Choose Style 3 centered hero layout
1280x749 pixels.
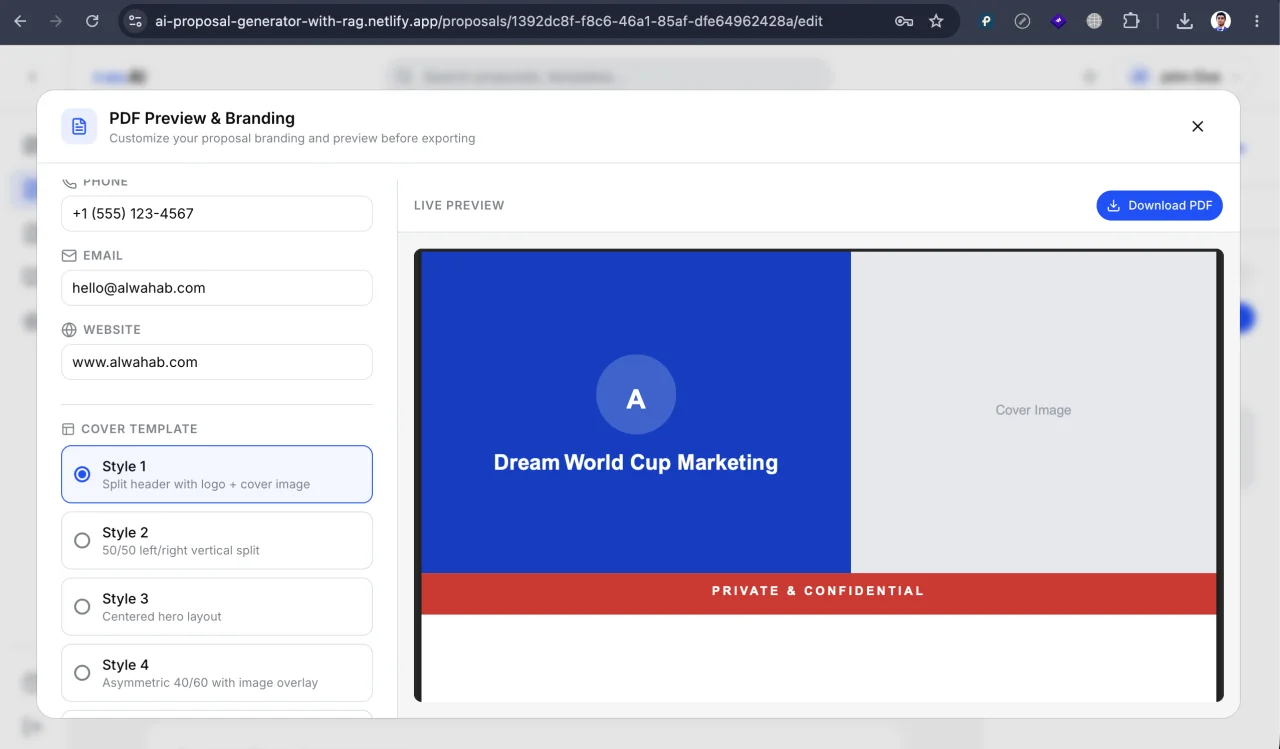tap(217, 606)
